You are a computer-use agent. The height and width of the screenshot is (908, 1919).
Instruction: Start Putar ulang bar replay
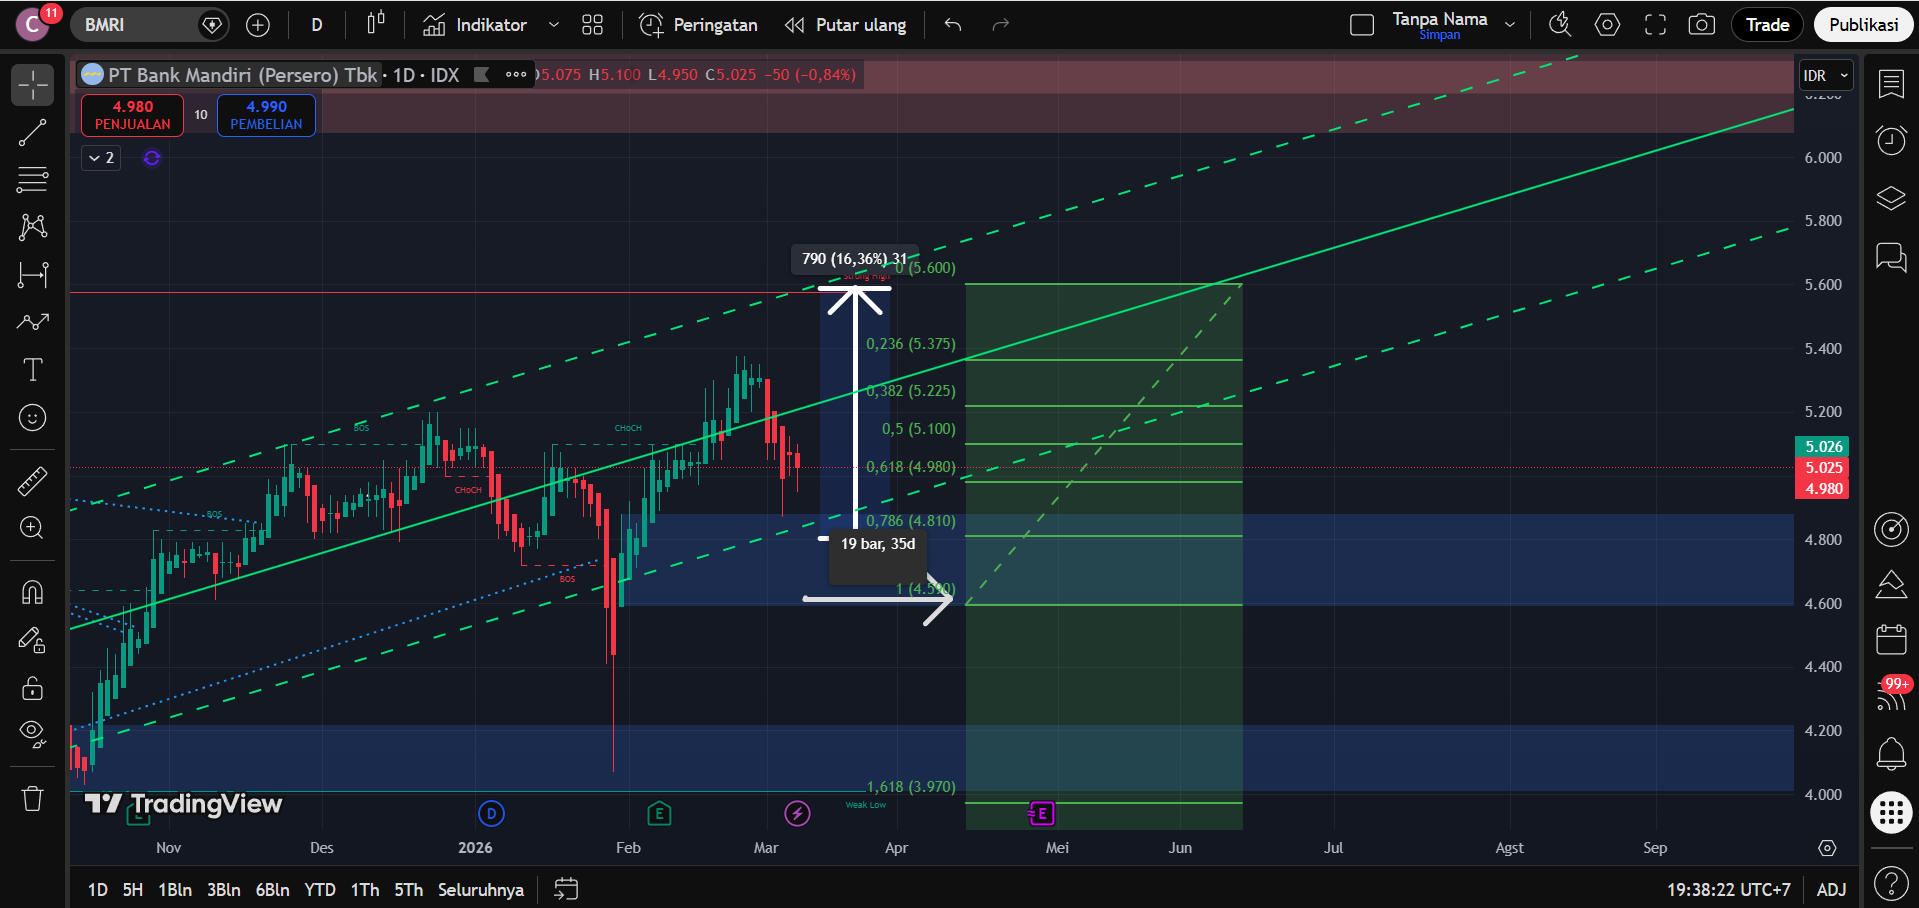(x=846, y=25)
